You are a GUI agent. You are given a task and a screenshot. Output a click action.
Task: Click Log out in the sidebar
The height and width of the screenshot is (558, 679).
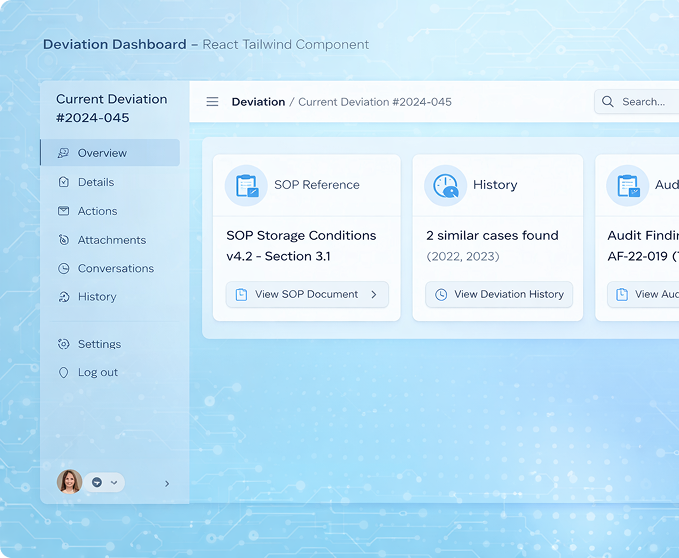click(98, 372)
